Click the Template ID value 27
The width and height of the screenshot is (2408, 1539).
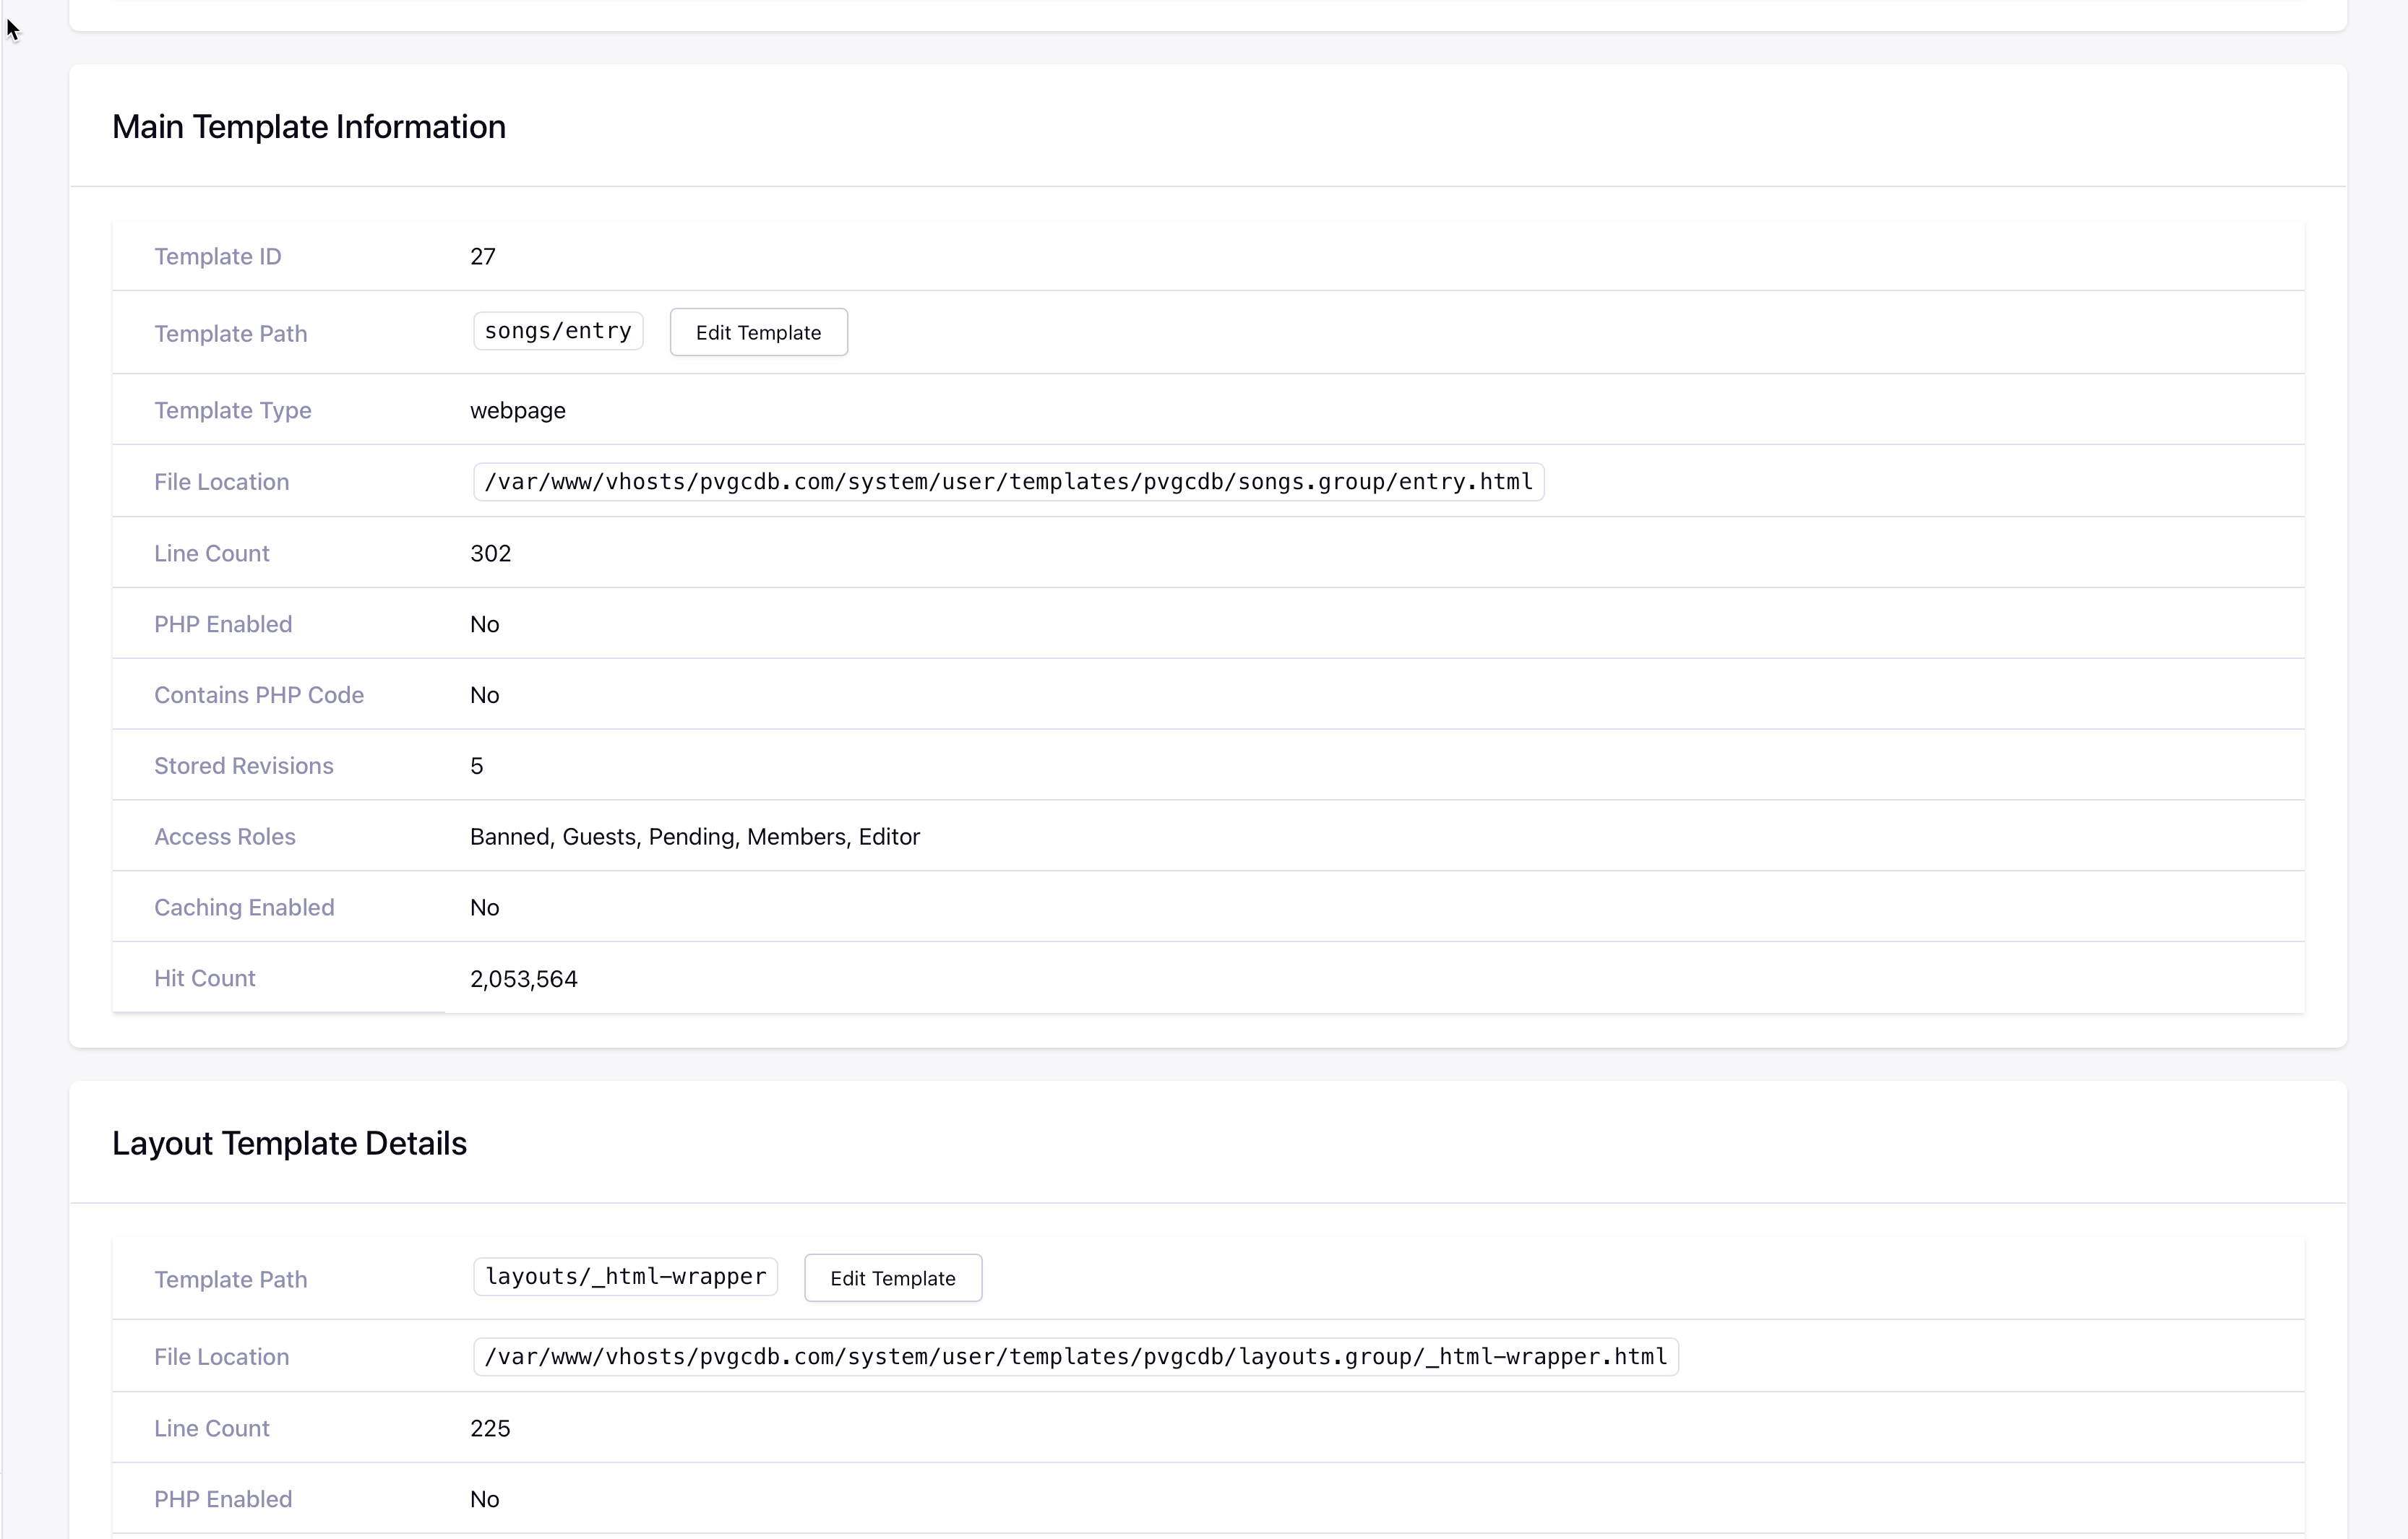(x=482, y=256)
